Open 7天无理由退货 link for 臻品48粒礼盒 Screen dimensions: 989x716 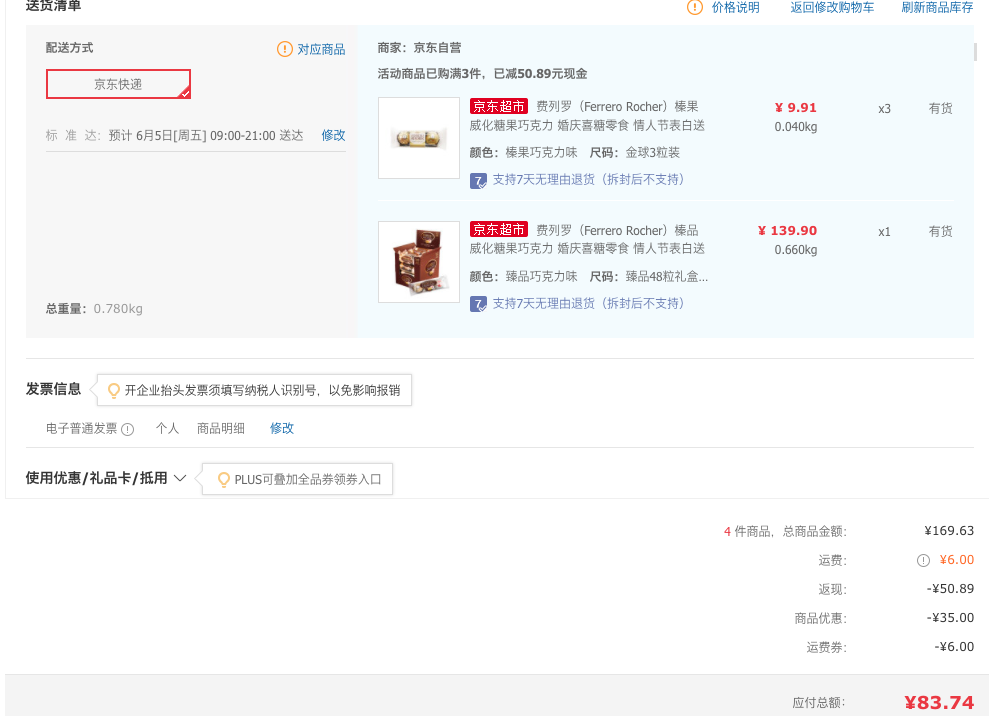coord(588,303)
